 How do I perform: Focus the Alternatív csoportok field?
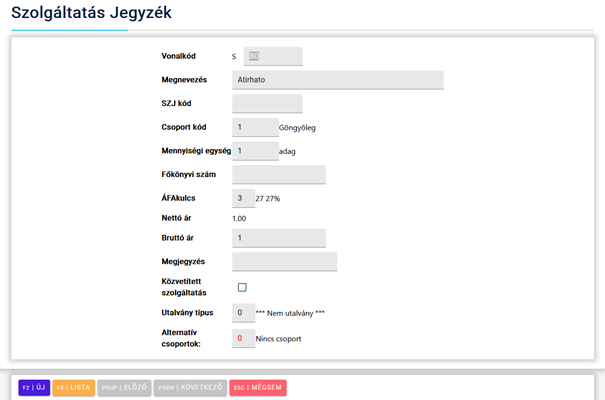[242, 339]
